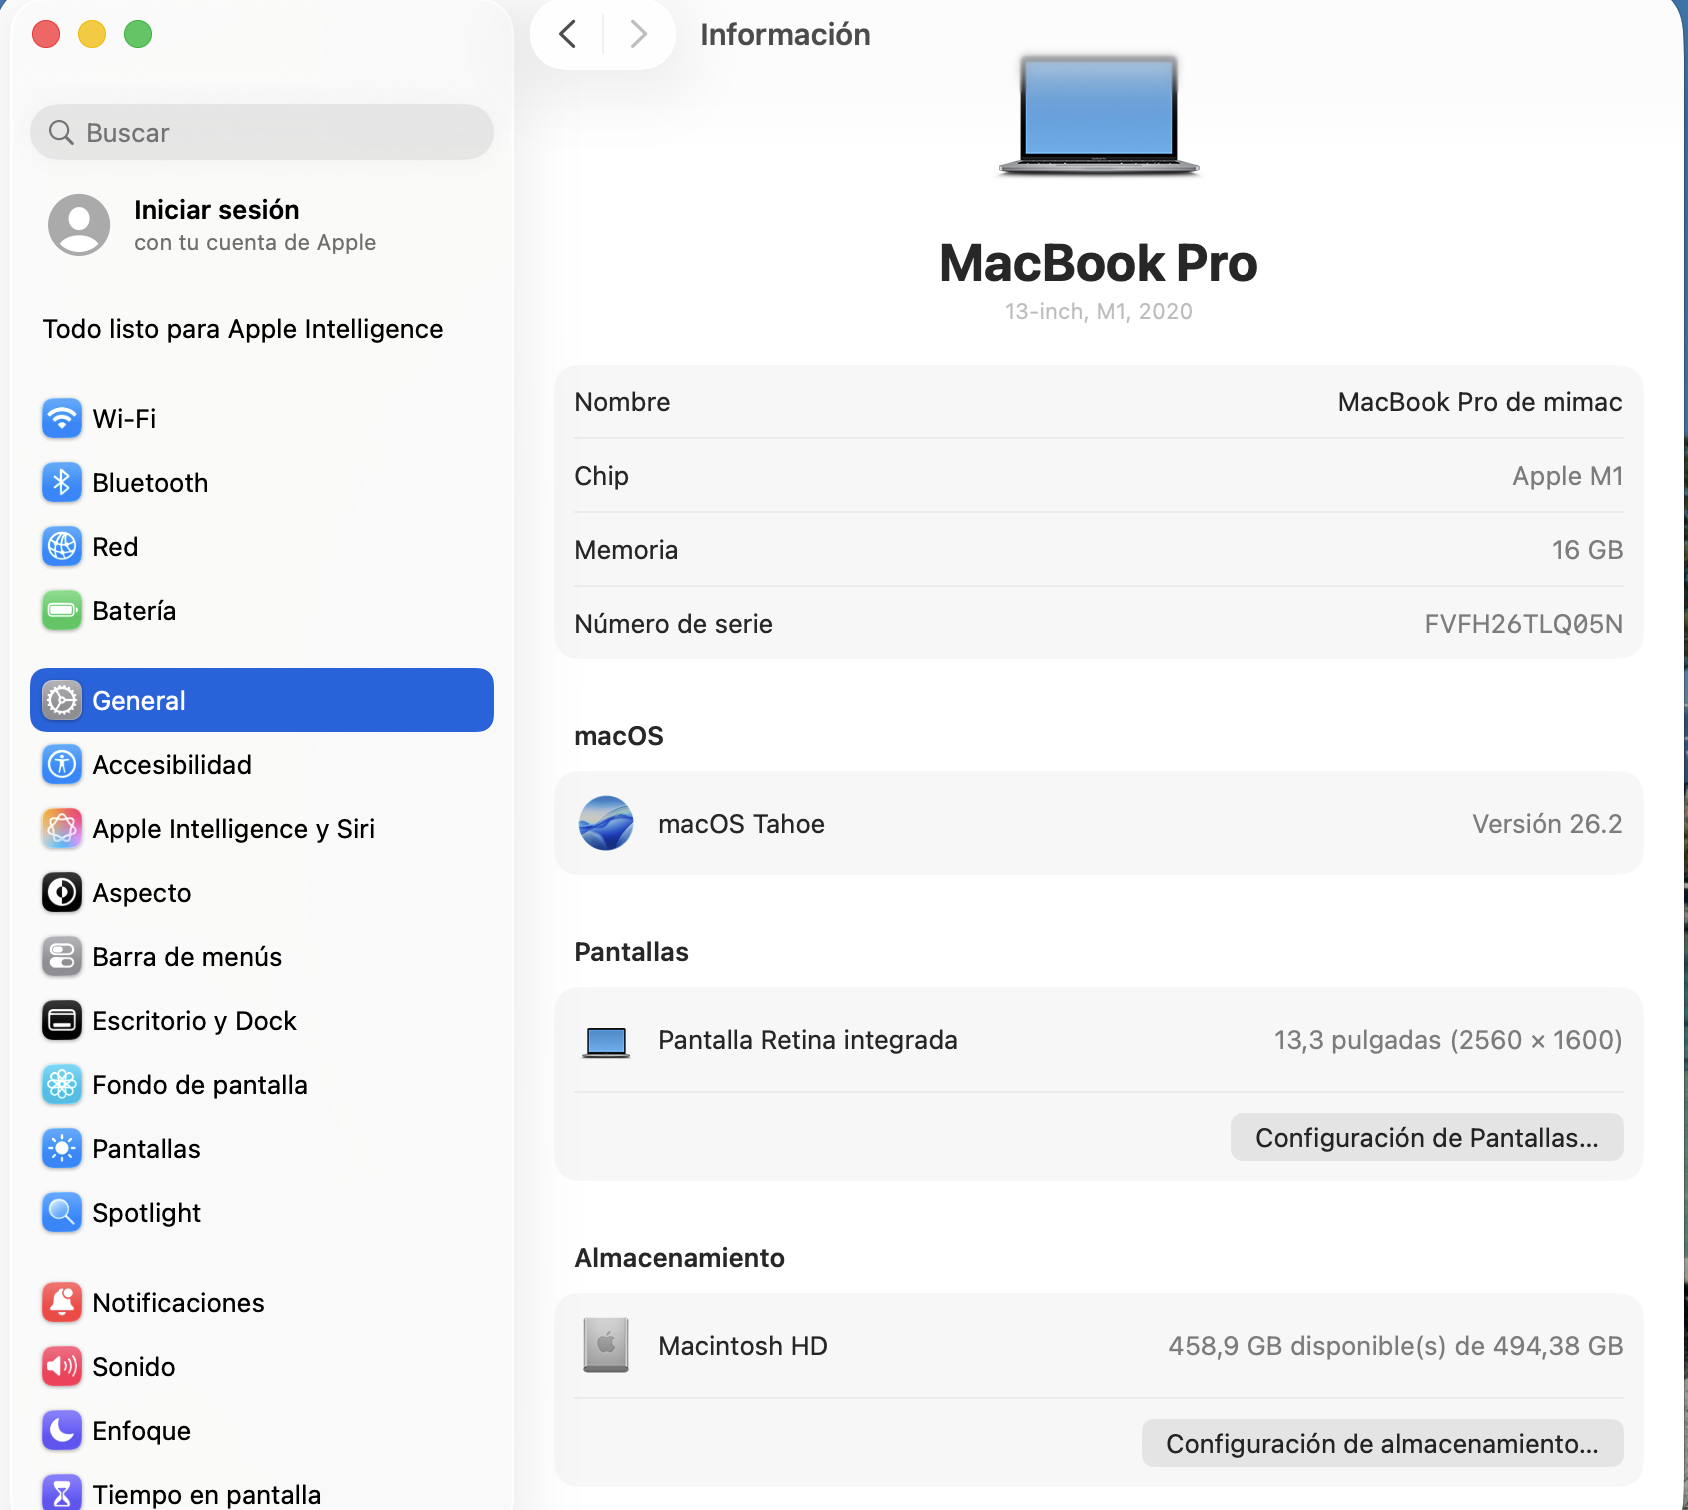This screenshot has height=1510, width=1688.
Task: Click Iniciar sesión con tu cuenta
Action: pos(255,225)
